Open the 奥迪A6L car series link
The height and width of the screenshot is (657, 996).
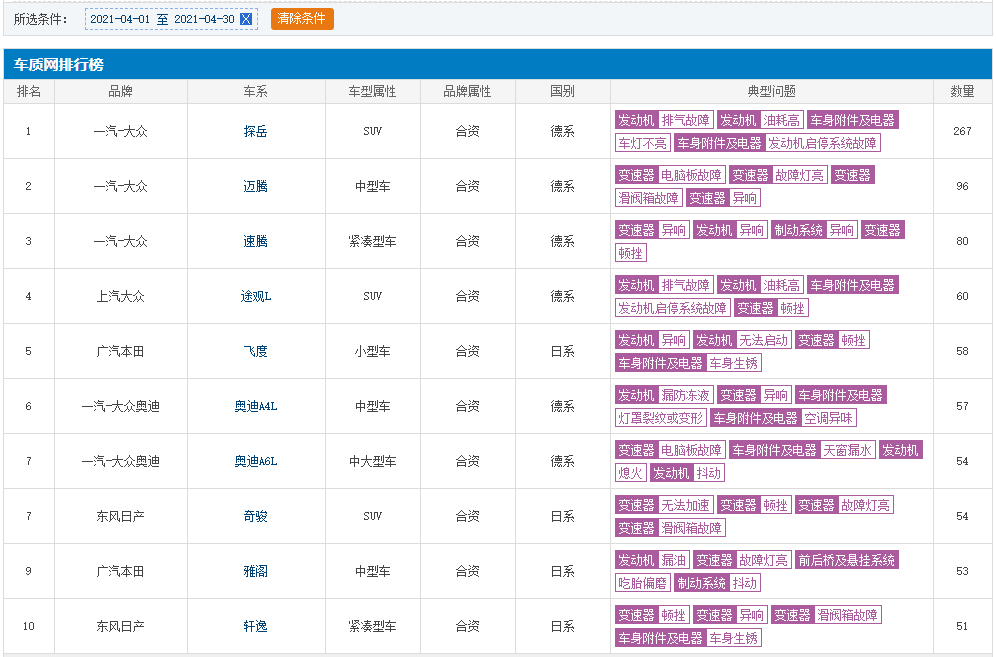point(255,461)
